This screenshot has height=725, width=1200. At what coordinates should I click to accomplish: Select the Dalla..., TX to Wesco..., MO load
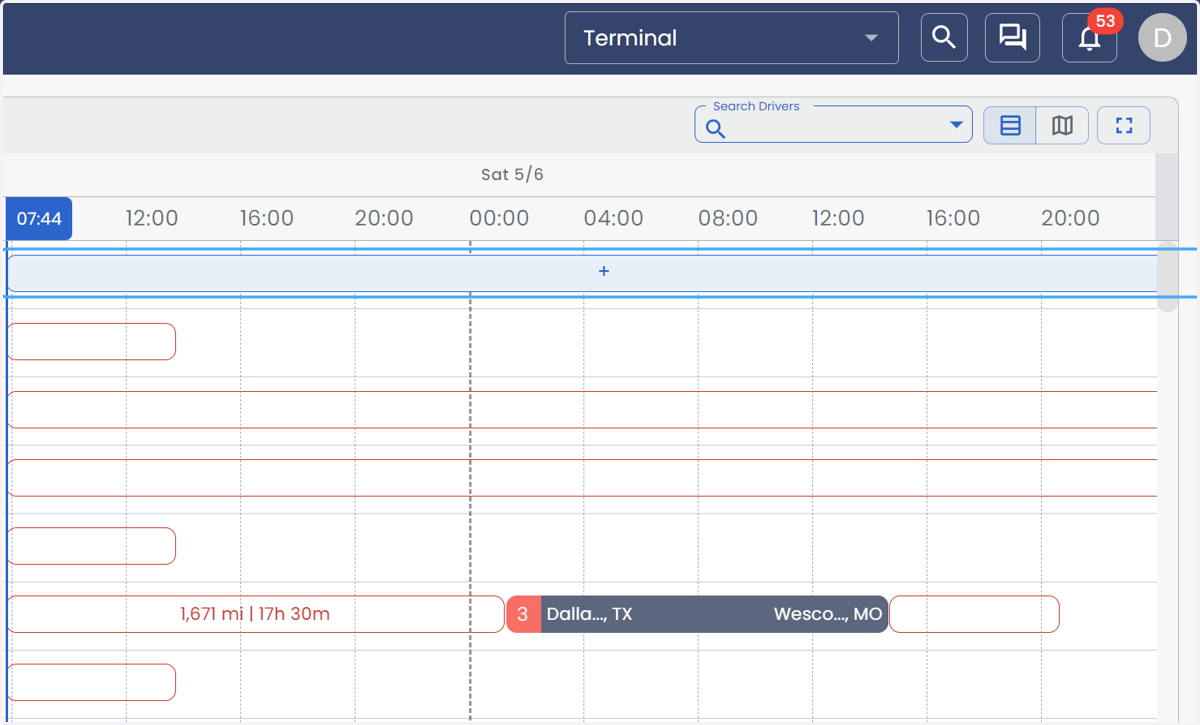tap(697, 614)
